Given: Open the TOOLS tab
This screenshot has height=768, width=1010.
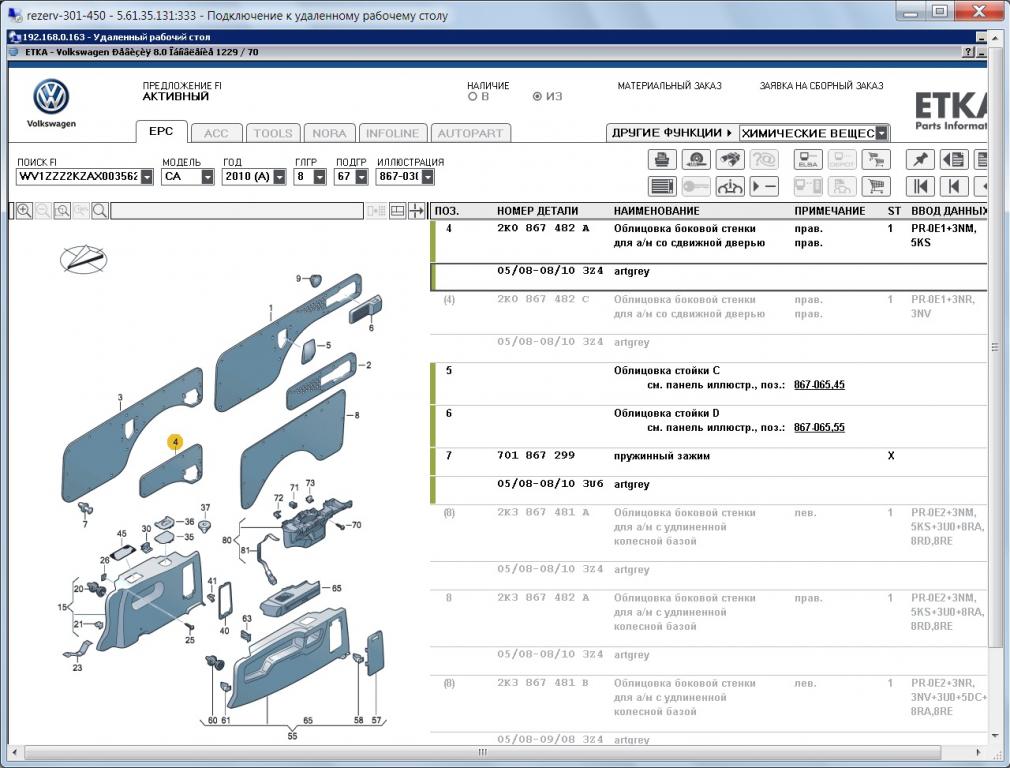Looking at the screenshot, I should [272, 133].
